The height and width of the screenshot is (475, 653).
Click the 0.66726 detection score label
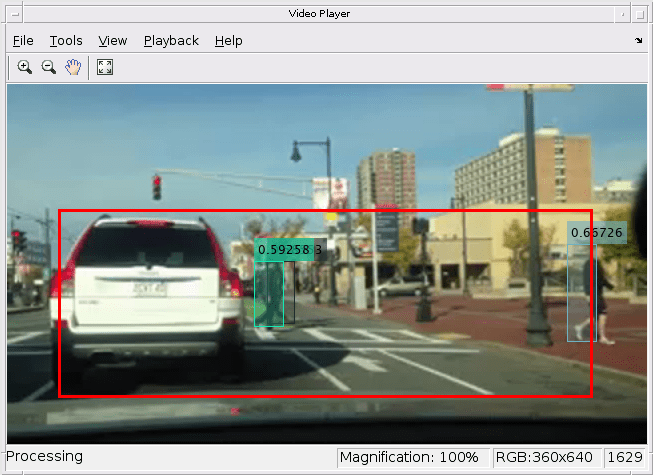pos(597,232)
